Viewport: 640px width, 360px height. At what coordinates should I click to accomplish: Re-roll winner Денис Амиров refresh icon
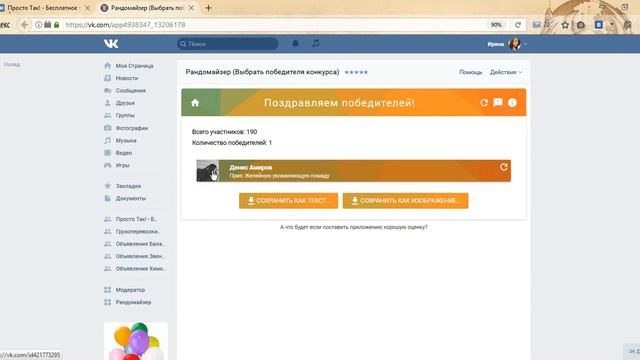[x=504, y=167]
